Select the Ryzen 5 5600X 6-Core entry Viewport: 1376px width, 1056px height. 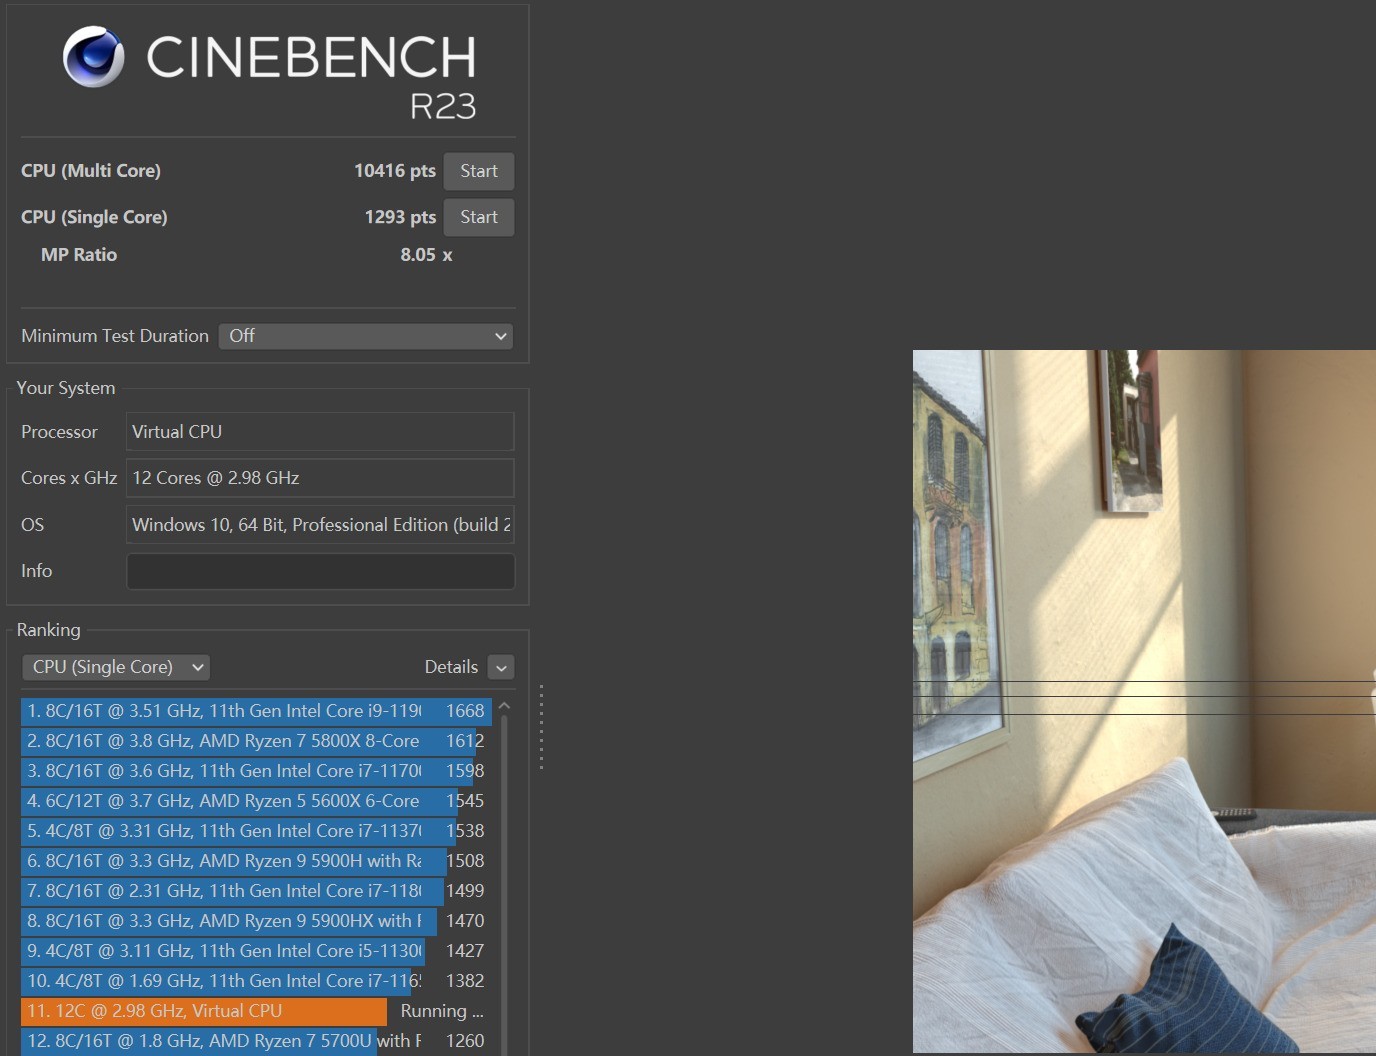point(255,801)
